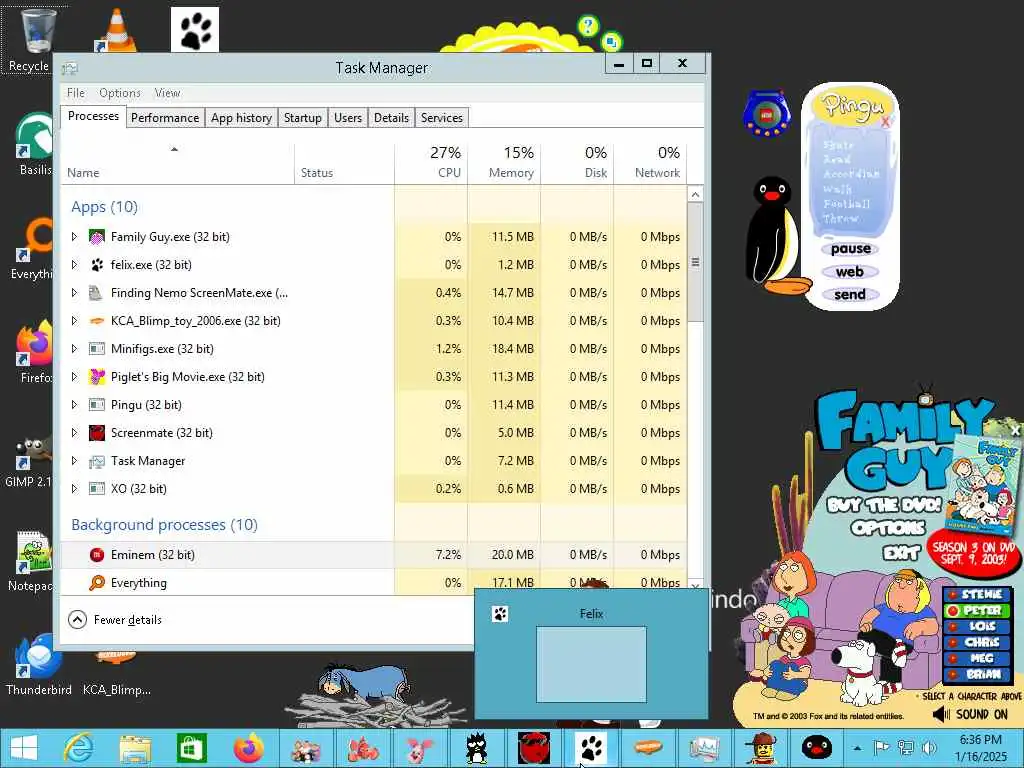Expand the Family Guy.exe process row
This screenshot has height=768, width=1024.
coord(74,237)
